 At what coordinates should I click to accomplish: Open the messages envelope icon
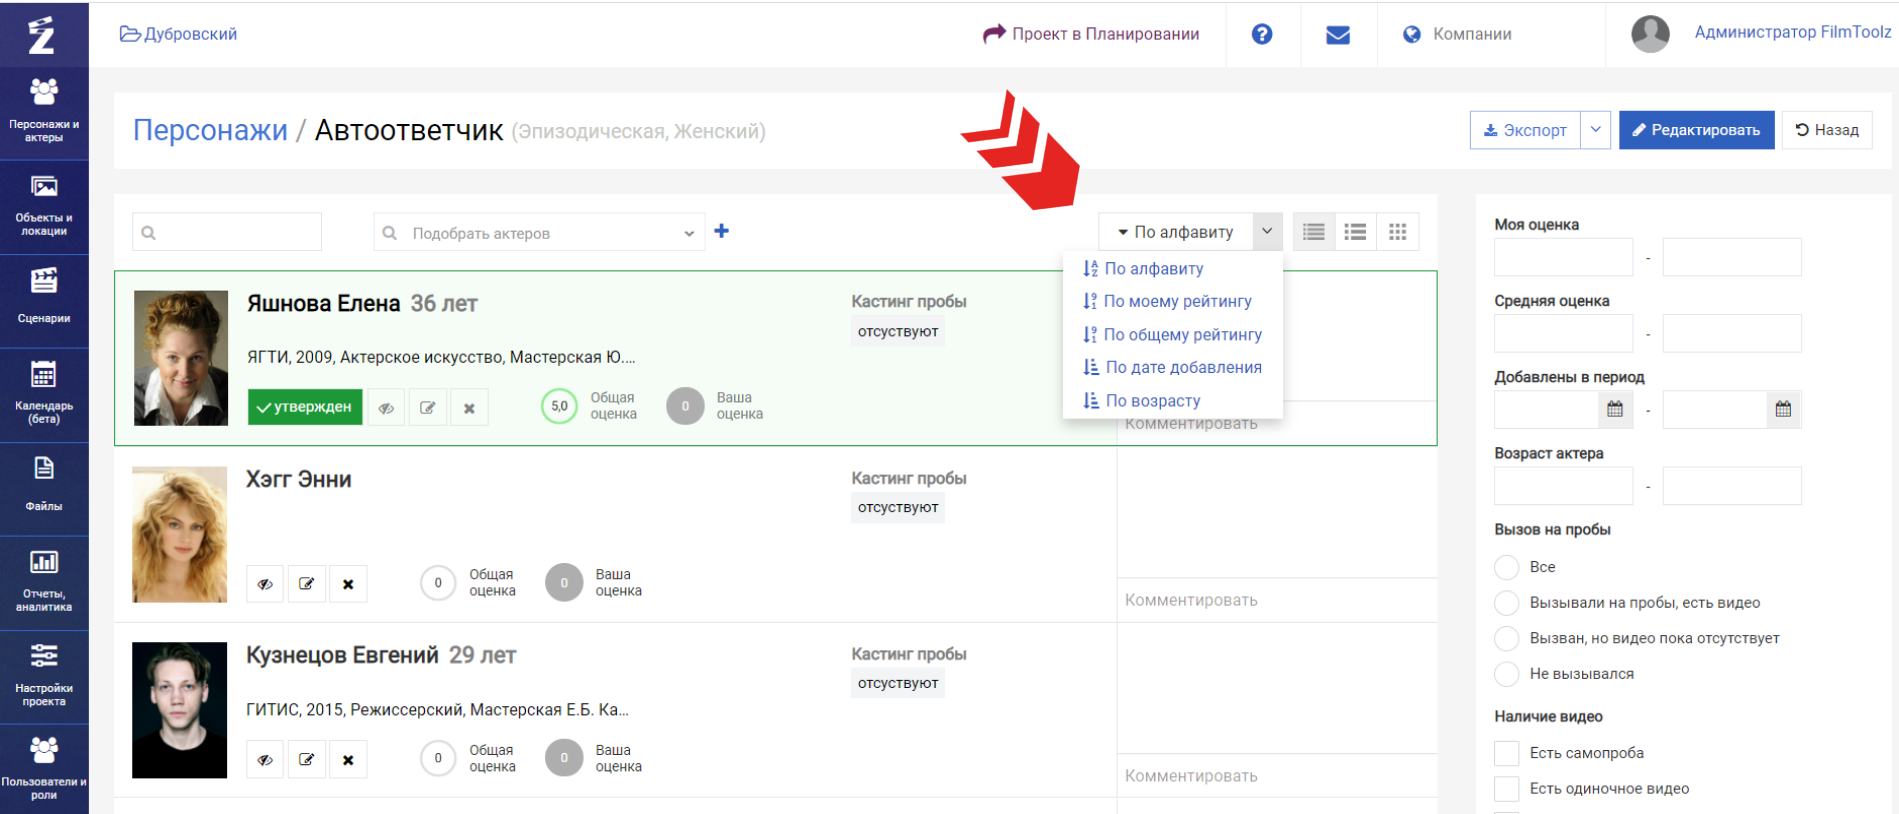click(1338, 35)
